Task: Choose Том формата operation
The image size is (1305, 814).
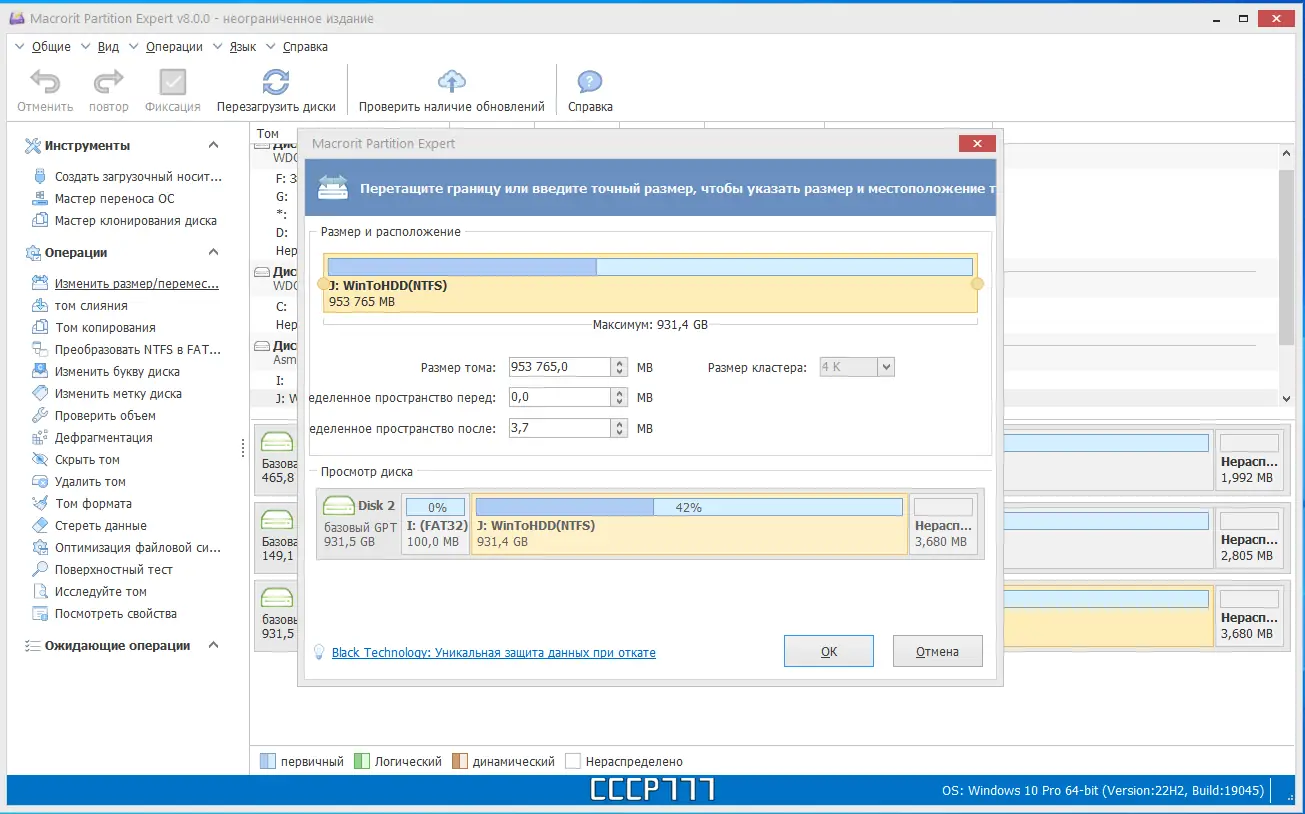Action: click(x=93, y=504)
